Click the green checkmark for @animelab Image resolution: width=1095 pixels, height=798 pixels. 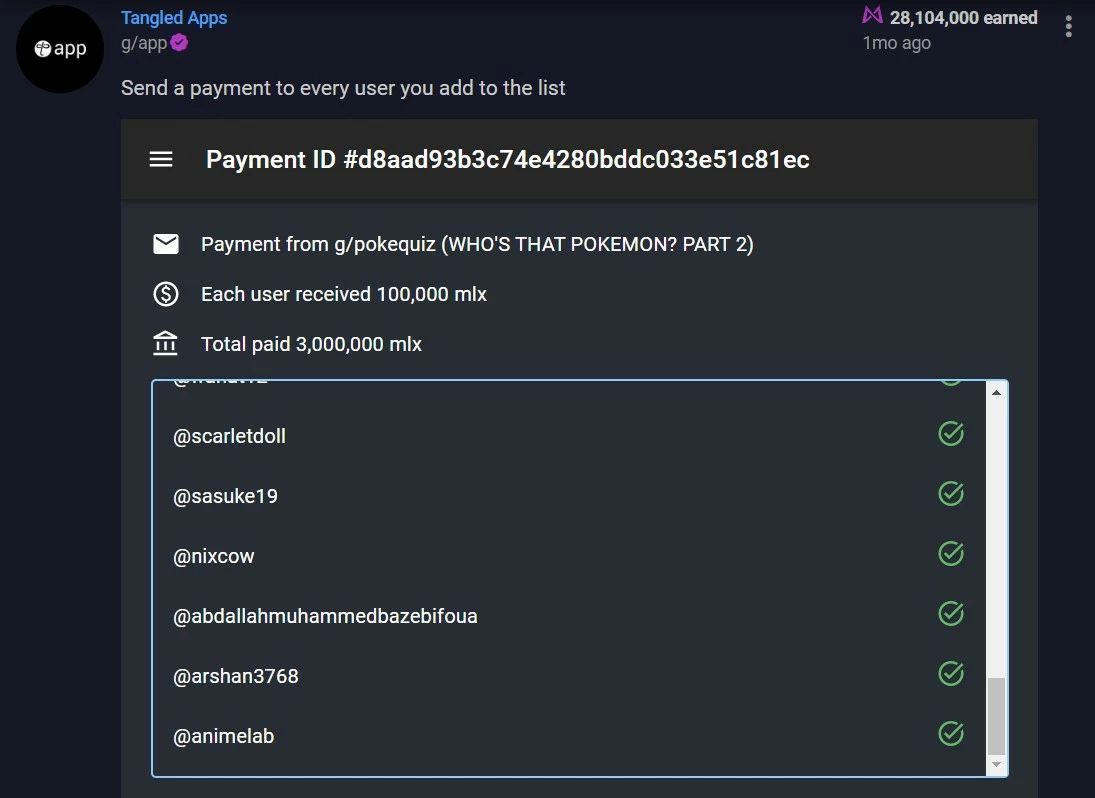coord(950,734)
